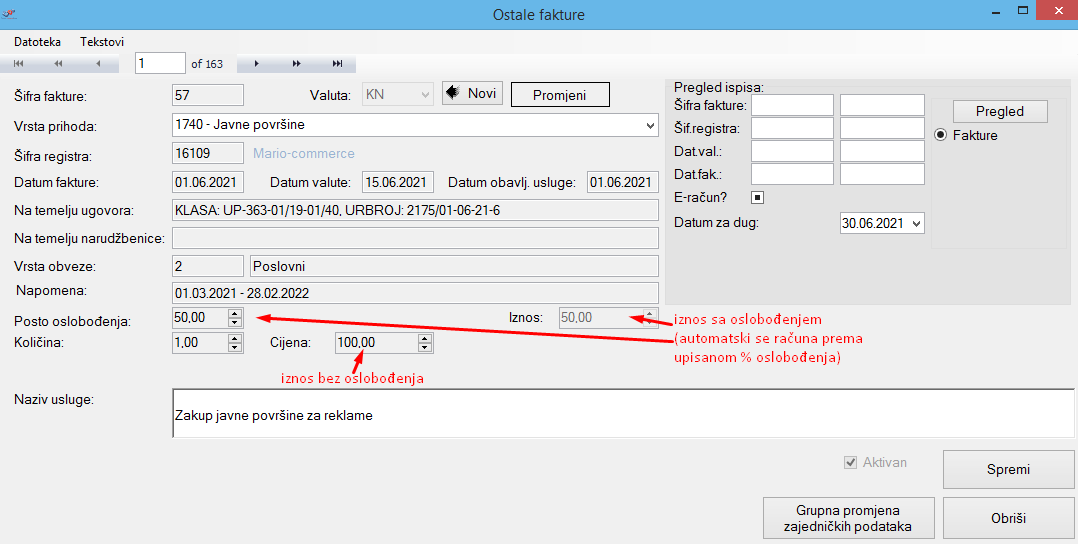Viewport: 1078px width, 544px height.
Task: Increase the Posto oslobođenja spinner value
Action: pyautogui.click(x=235, y=313)
